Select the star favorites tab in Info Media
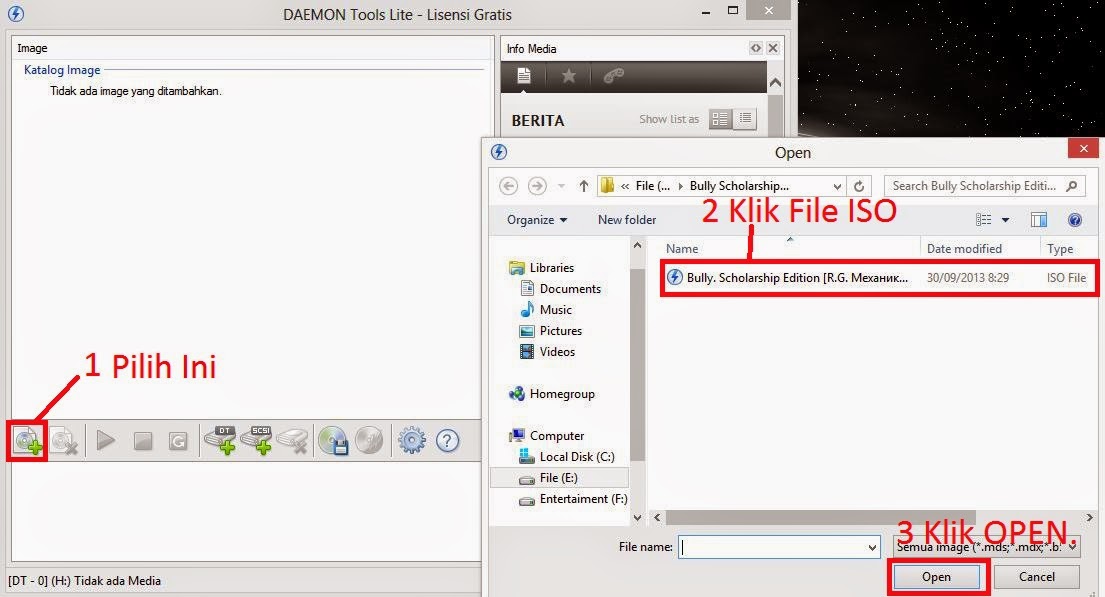1105x597 pixels. pyautogui.click(x=568, y=75)
